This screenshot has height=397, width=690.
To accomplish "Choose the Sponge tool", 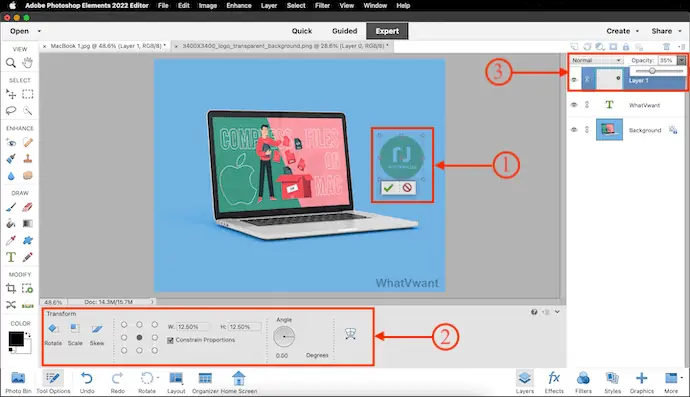I will tap(28, 175).
